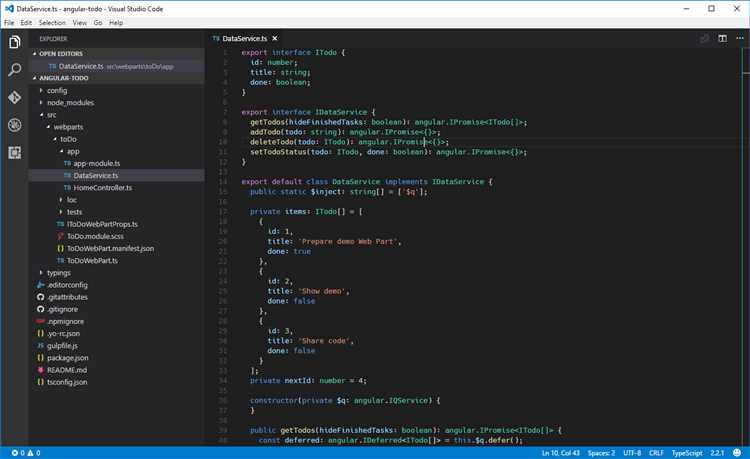Open the Debug view in activity bar

pos(14,125)
